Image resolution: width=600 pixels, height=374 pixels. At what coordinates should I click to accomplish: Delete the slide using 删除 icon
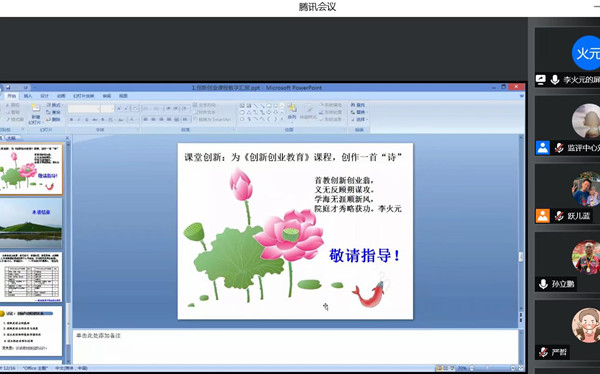pos(49,119)
